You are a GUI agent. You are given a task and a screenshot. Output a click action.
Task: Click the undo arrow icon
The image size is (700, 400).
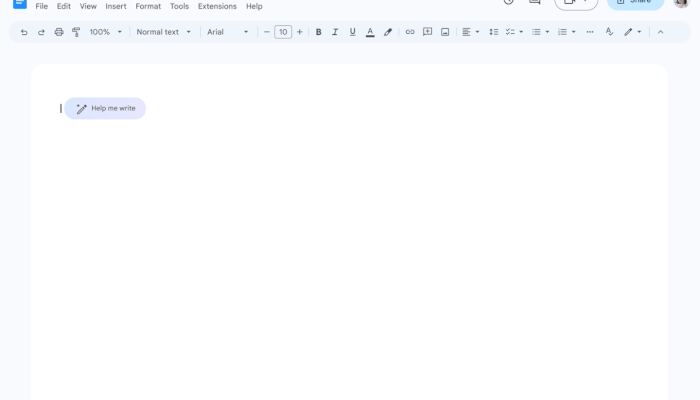click(24, 32)
